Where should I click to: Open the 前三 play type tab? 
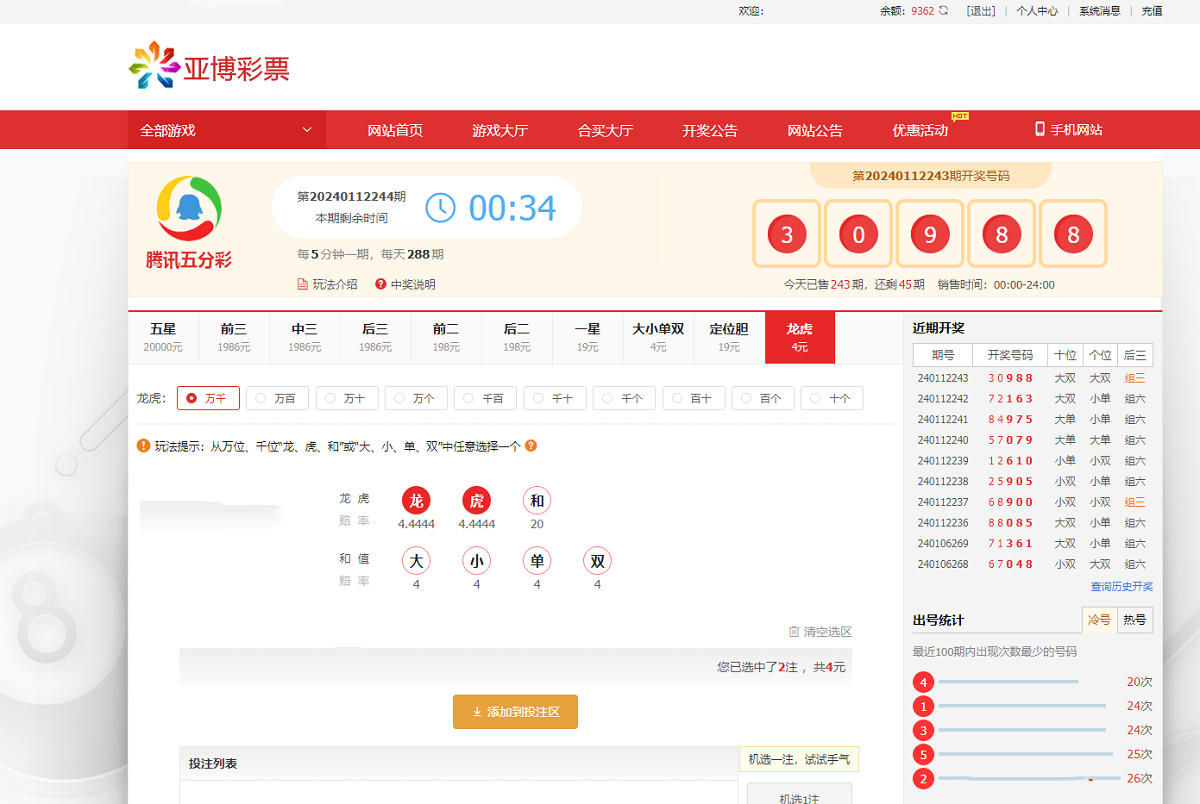click(x=234, y=338)
